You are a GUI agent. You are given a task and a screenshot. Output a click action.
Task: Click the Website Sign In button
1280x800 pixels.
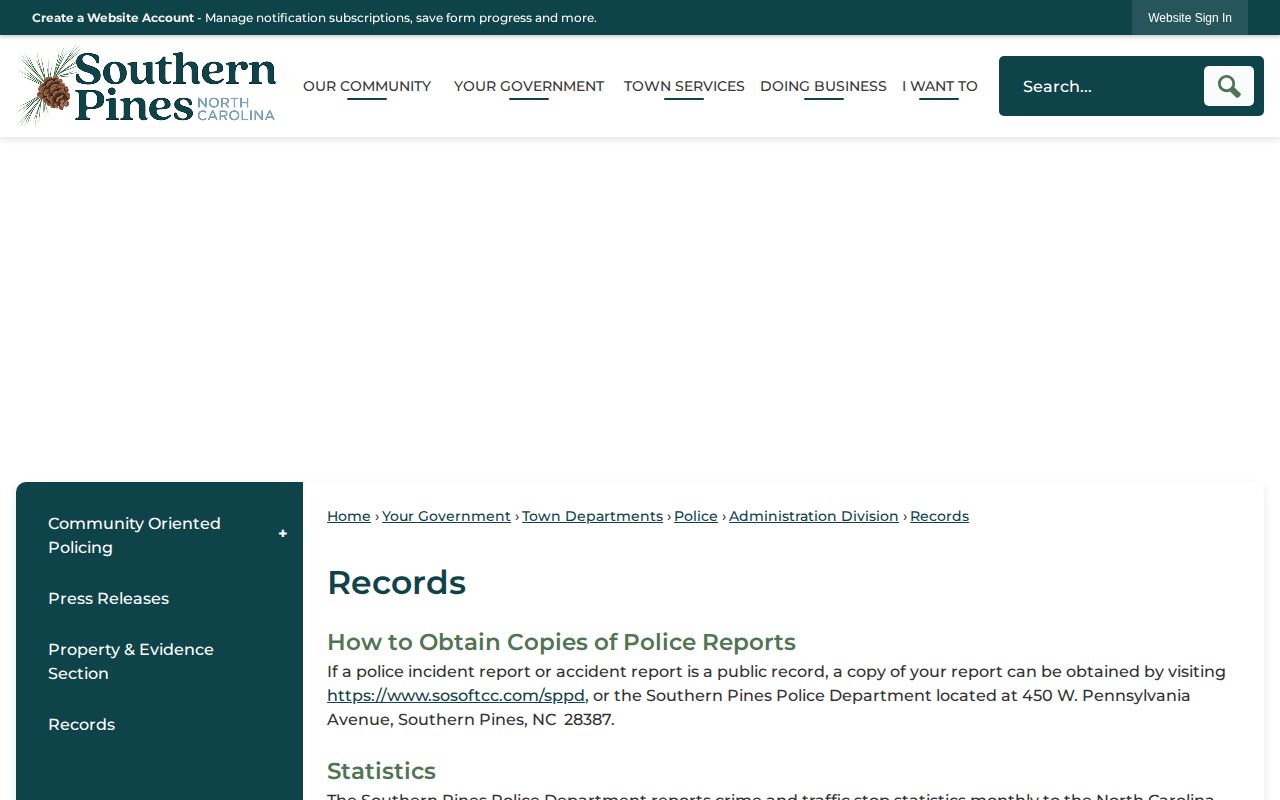pos(1190,18)
